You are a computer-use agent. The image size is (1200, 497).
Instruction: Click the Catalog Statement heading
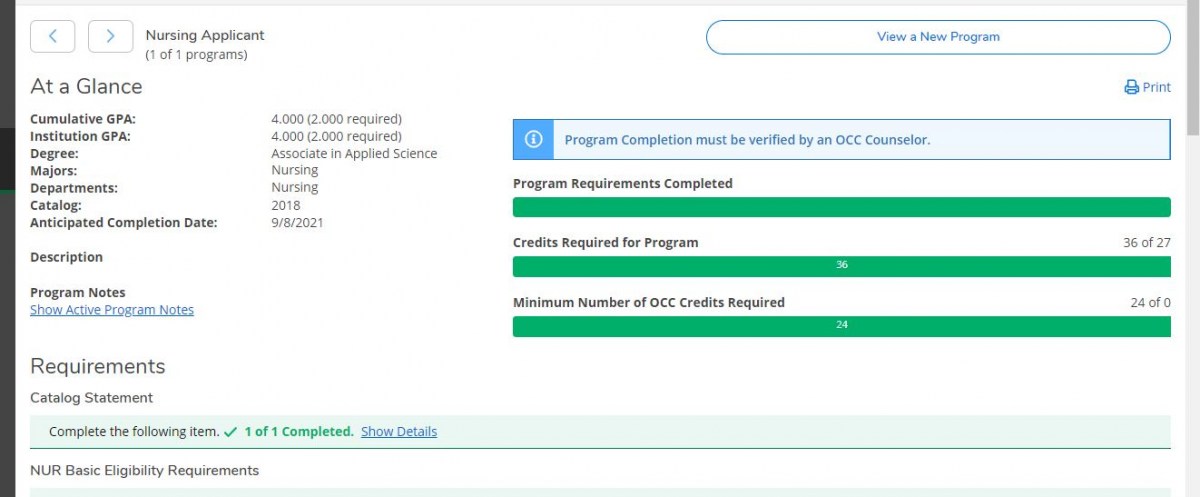pyautogui.click(x=92, y=398)
